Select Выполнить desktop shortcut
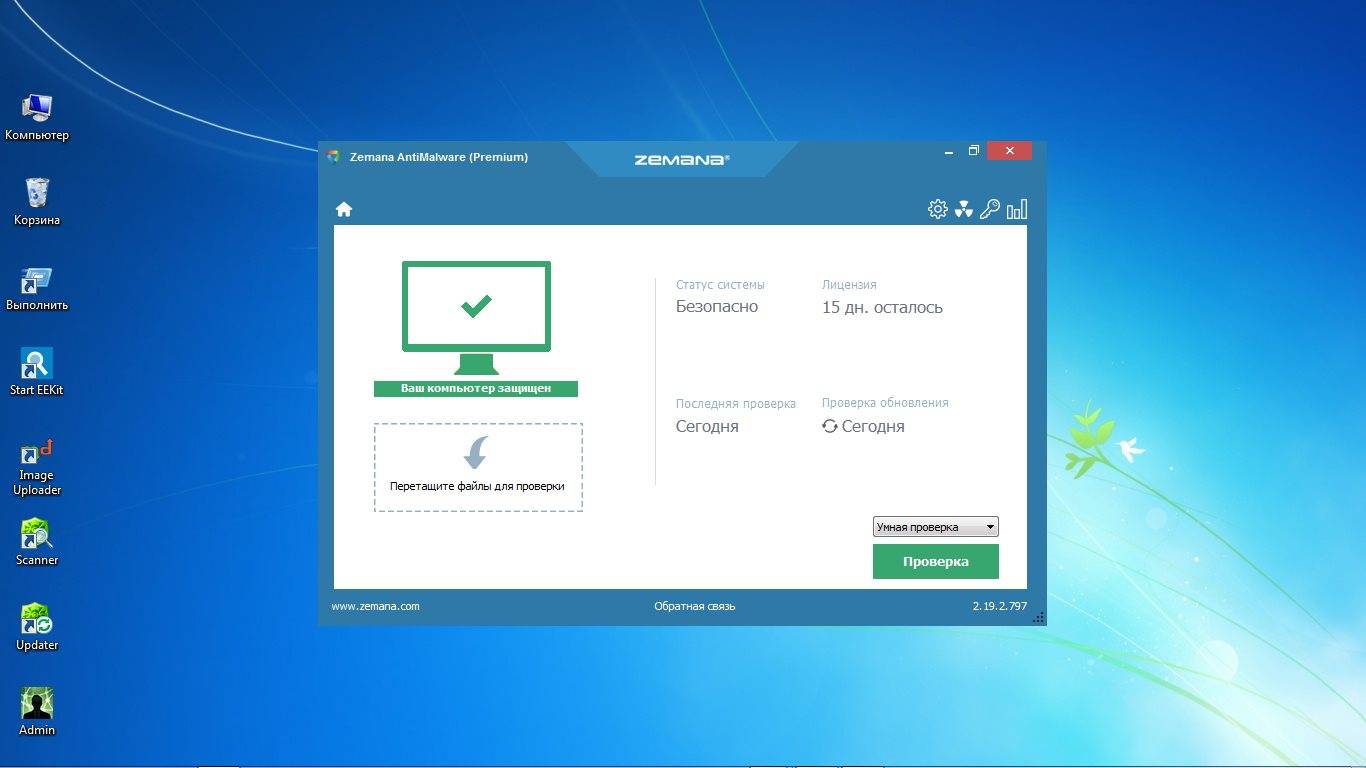1366x768 pixels. pos(37,288)
